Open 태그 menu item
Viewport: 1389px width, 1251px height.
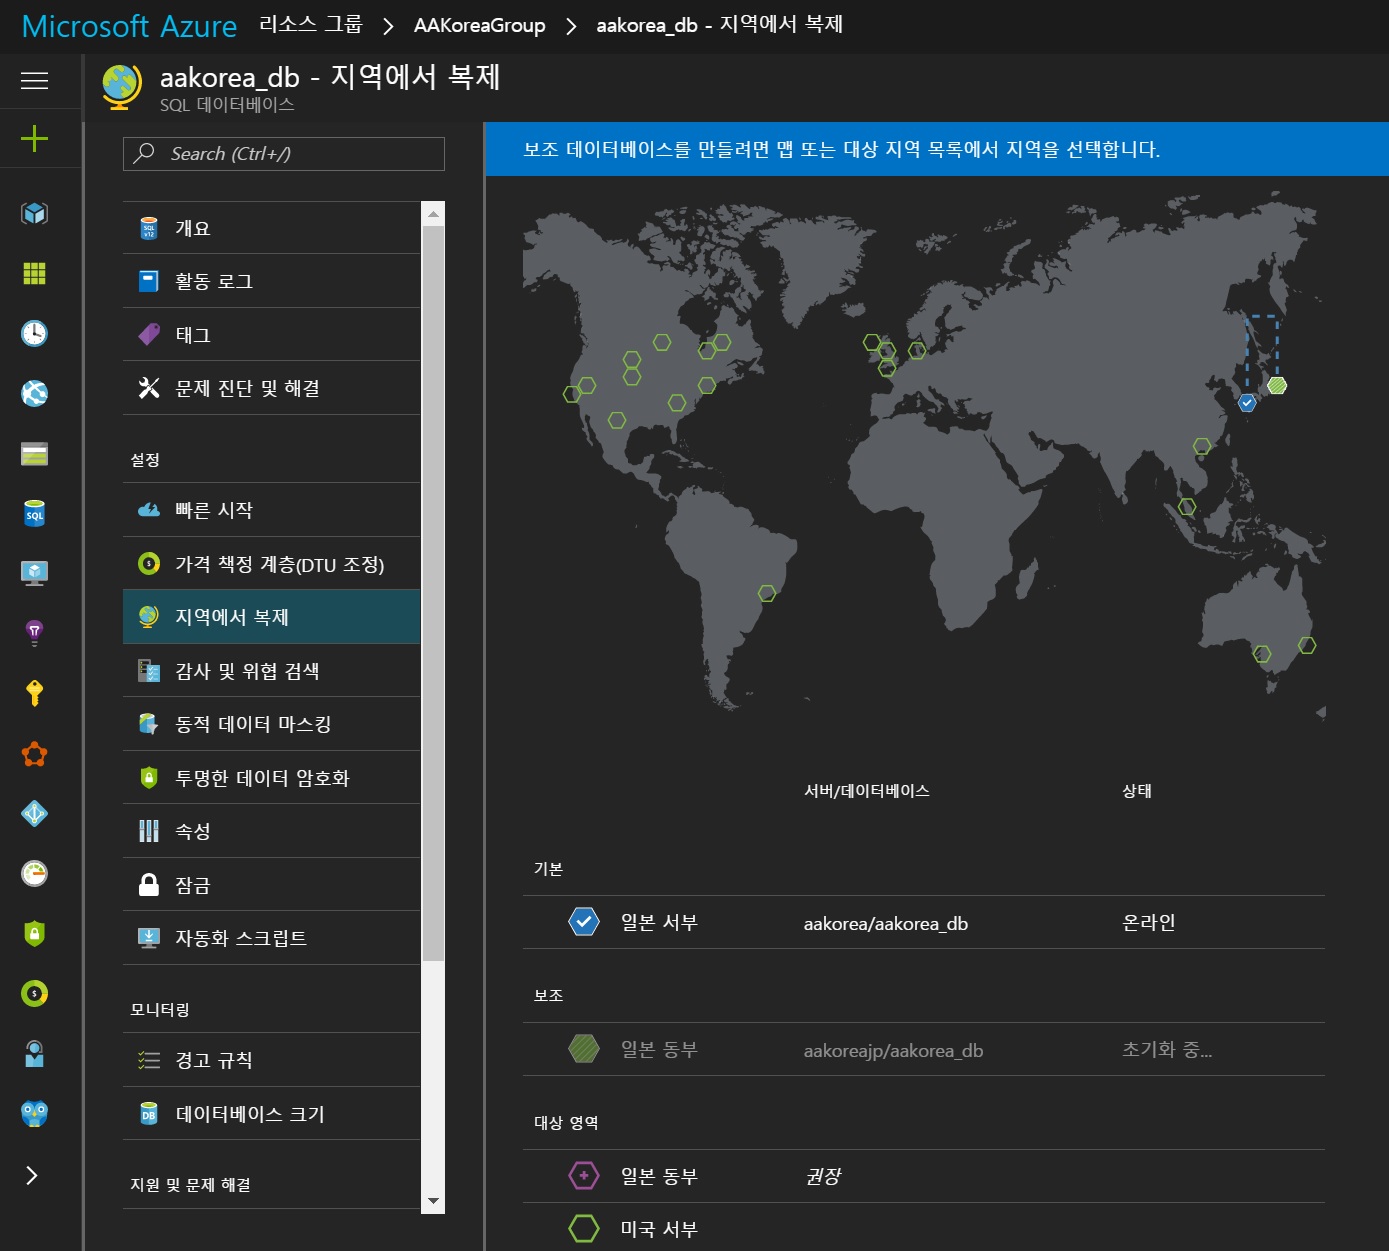272,335
